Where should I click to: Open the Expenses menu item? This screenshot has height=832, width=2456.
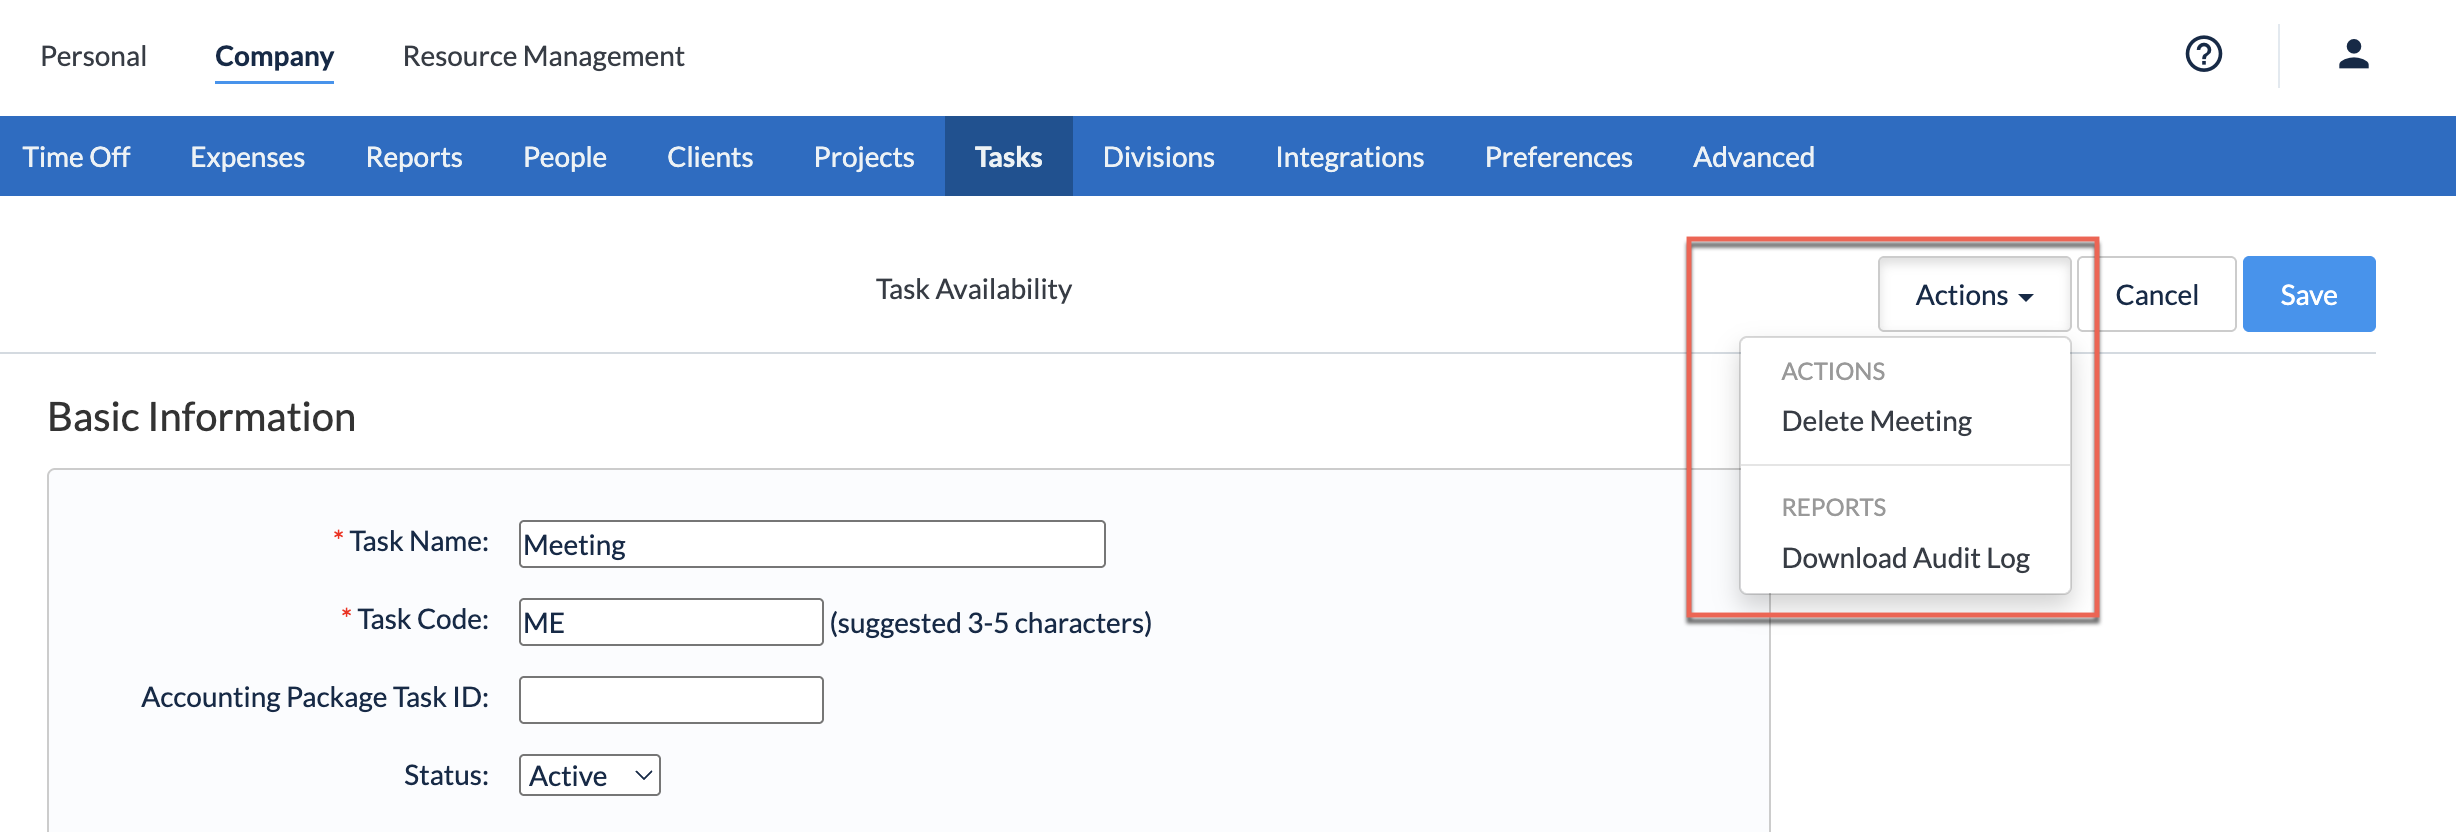pos(247,157)
